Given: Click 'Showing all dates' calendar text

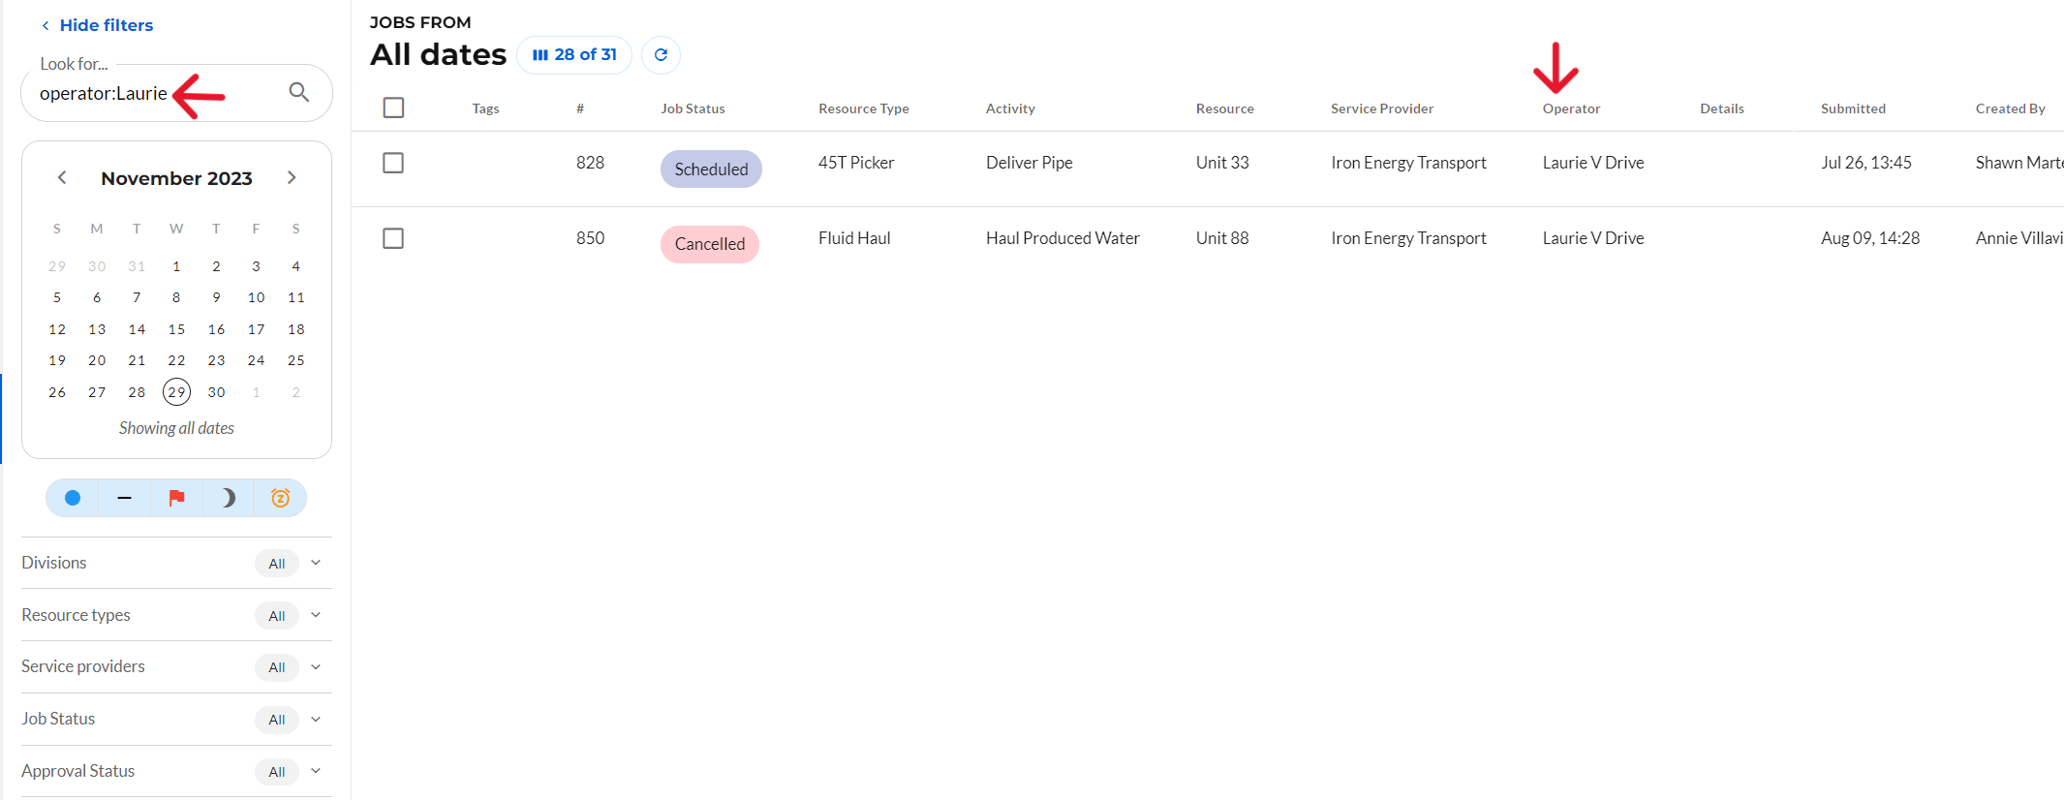Looking at the screenshot, I should (x=177, y=428).
